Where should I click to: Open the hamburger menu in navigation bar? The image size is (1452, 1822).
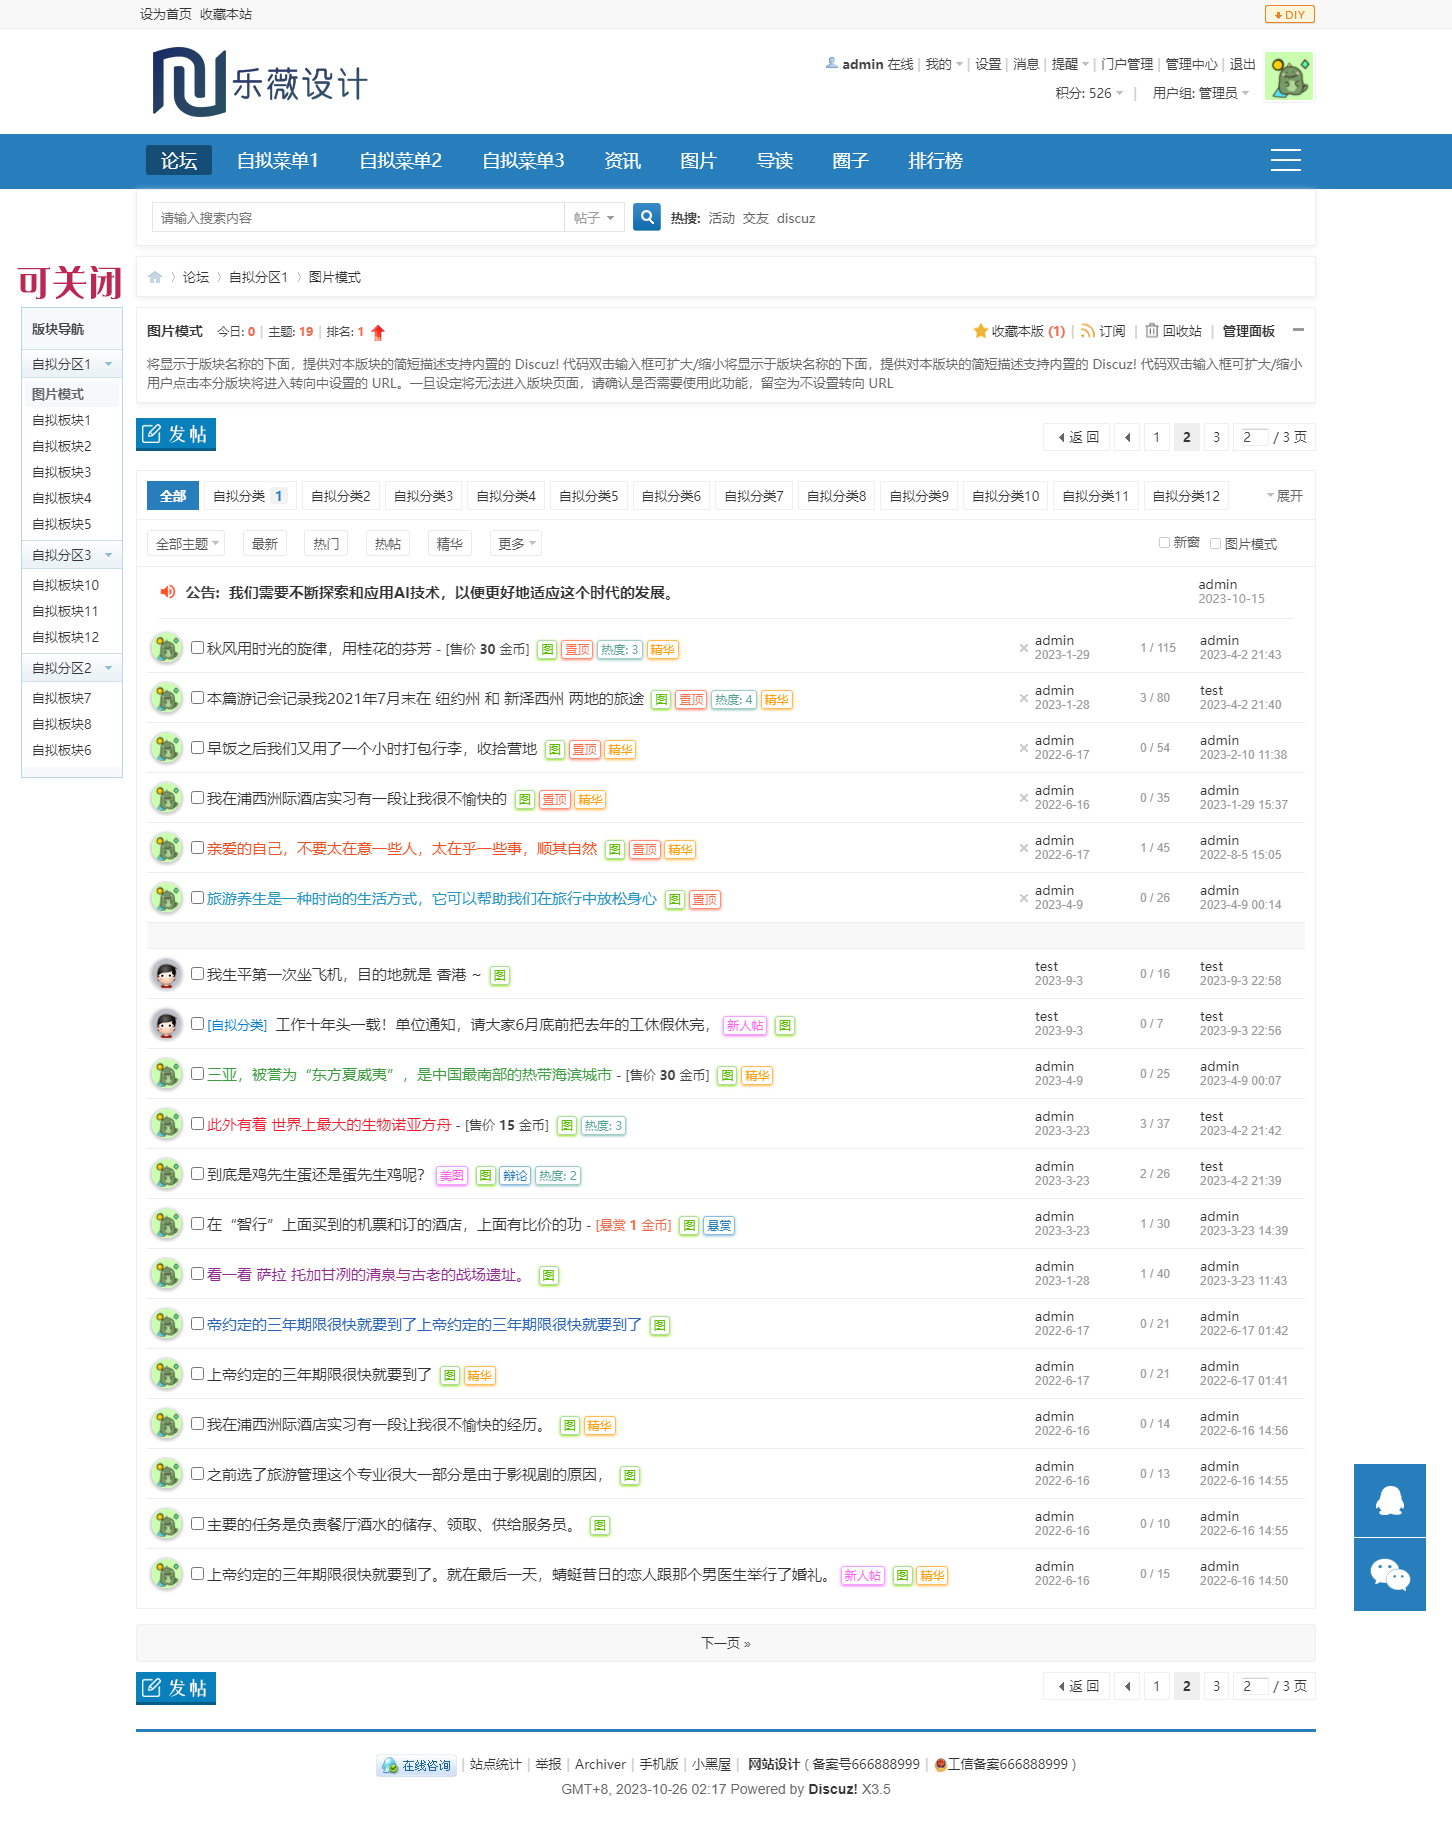(x=1285, y=161)
